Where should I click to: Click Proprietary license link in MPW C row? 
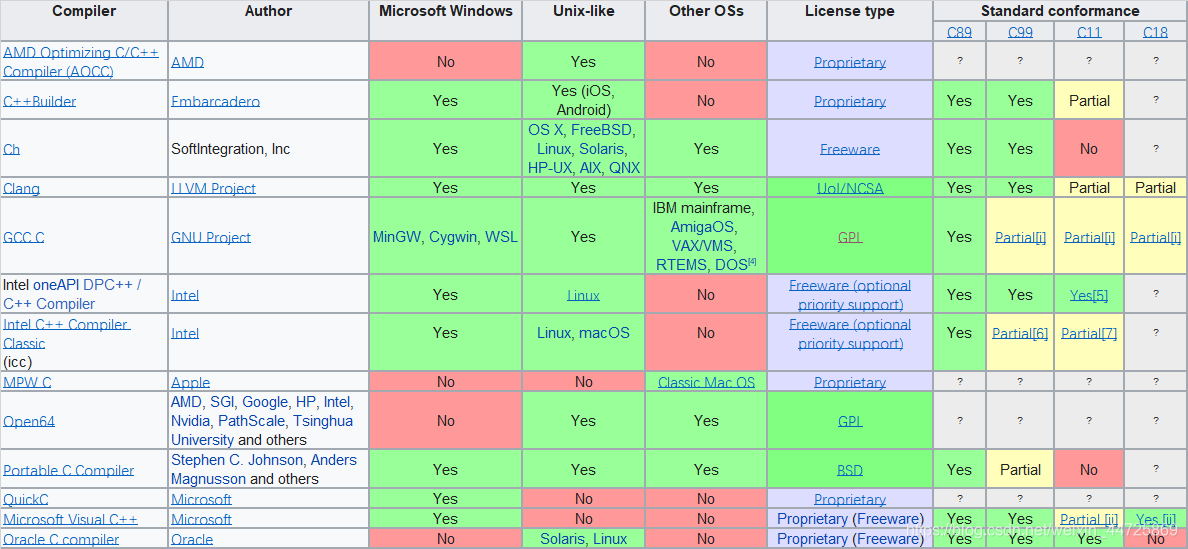point(850,382)
